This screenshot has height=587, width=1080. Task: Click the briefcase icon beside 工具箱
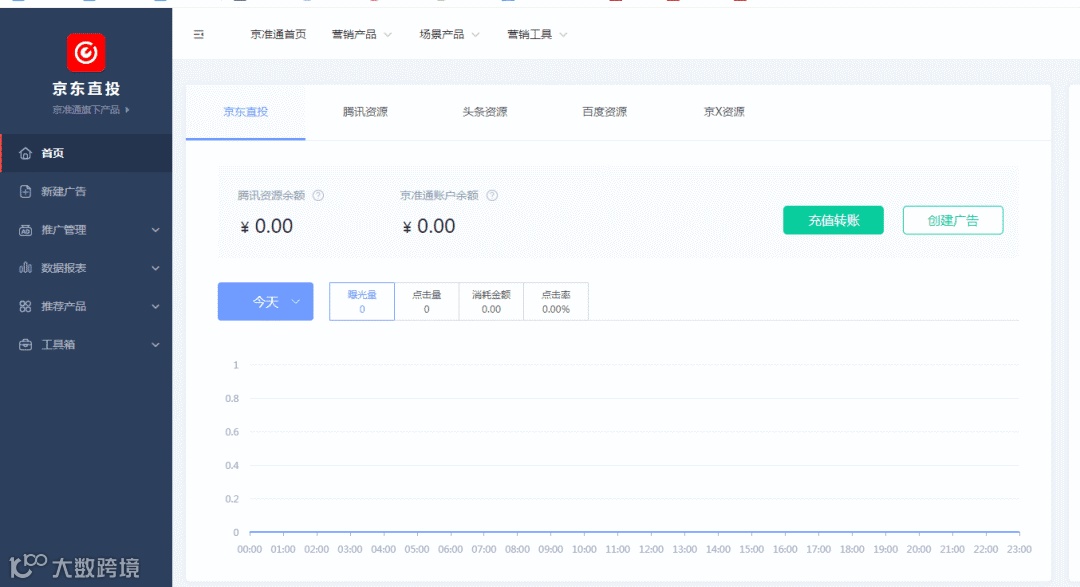(x=25, y=344)
